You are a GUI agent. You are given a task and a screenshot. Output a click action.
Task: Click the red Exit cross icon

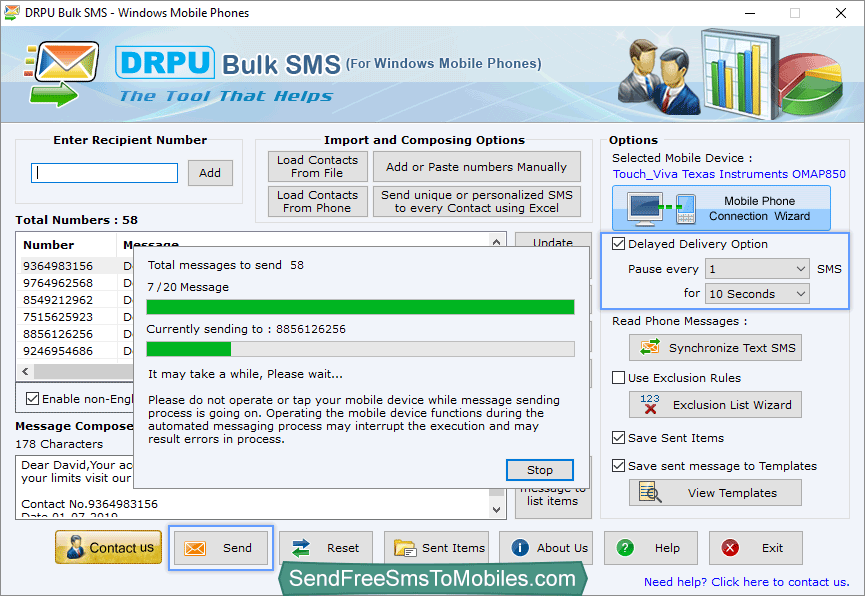[730, 548]
